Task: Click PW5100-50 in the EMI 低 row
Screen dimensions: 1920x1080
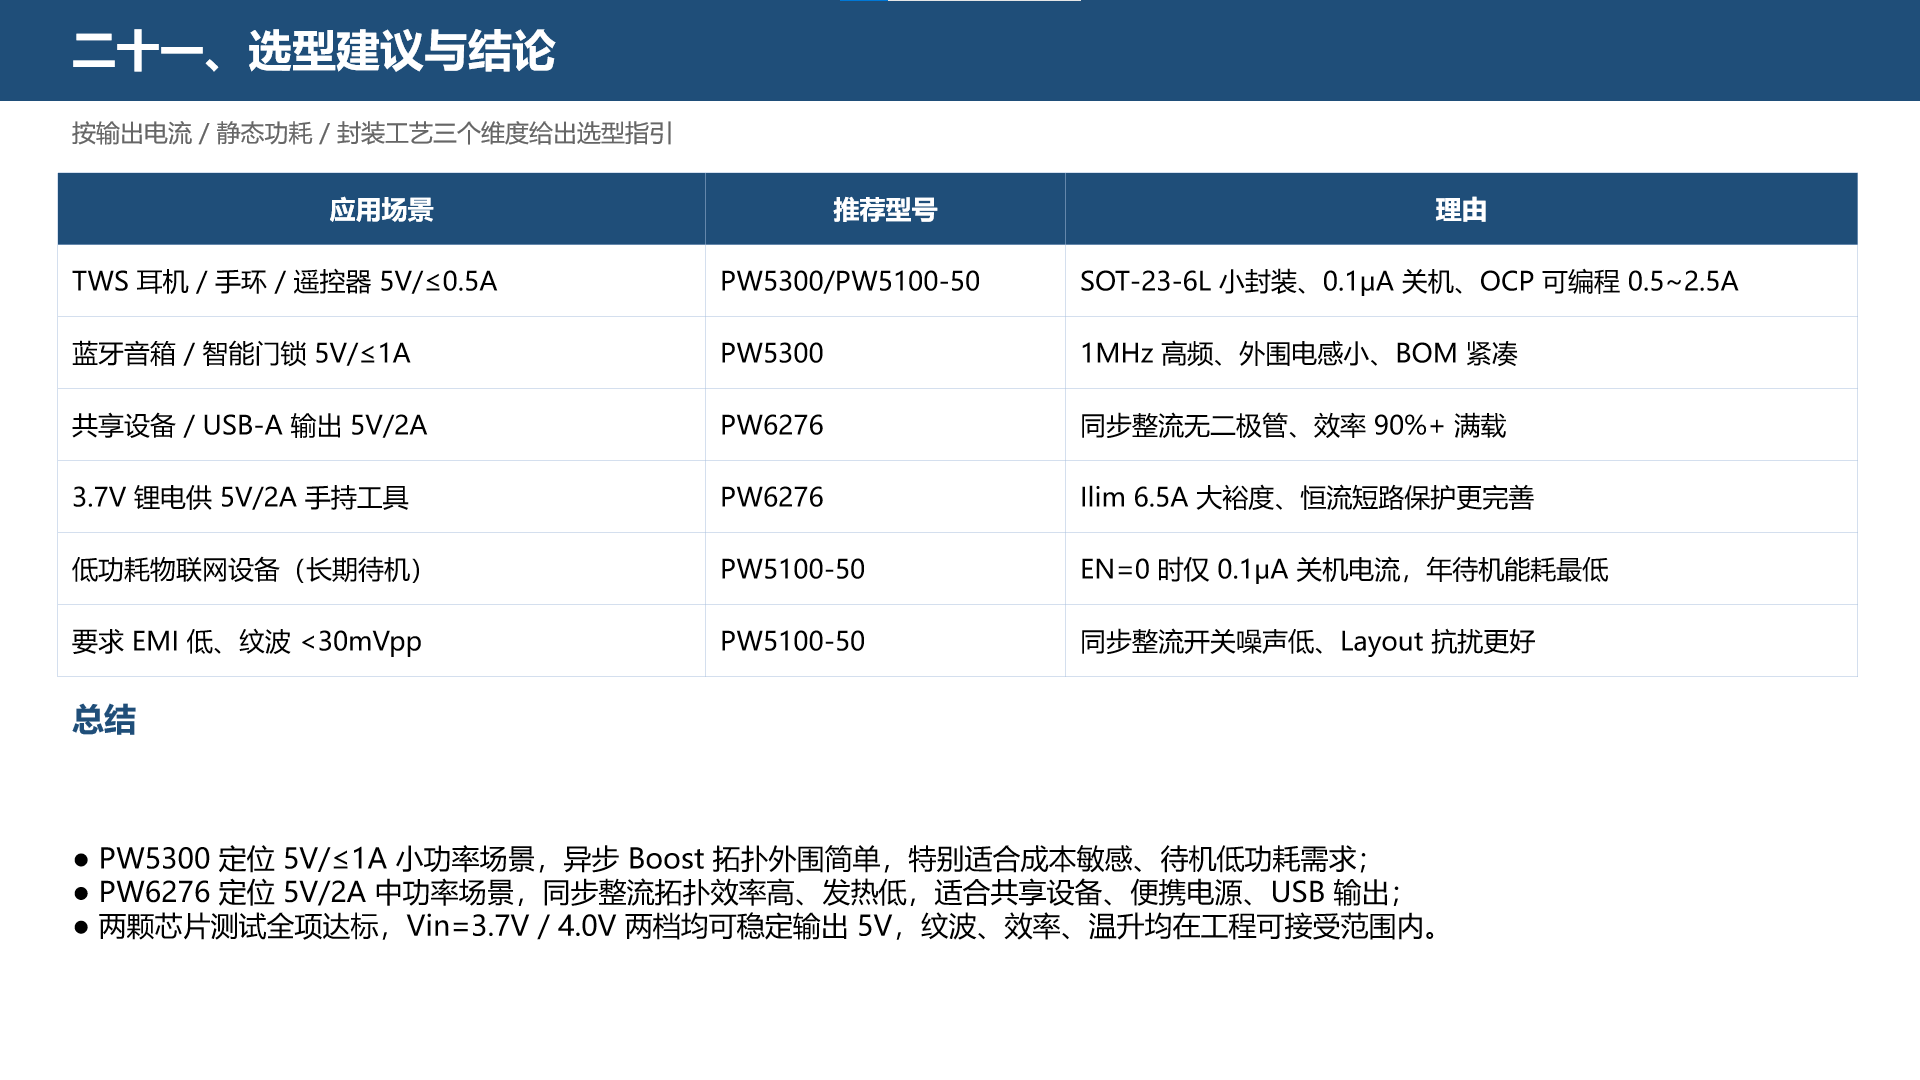Action: click(885, 641)
